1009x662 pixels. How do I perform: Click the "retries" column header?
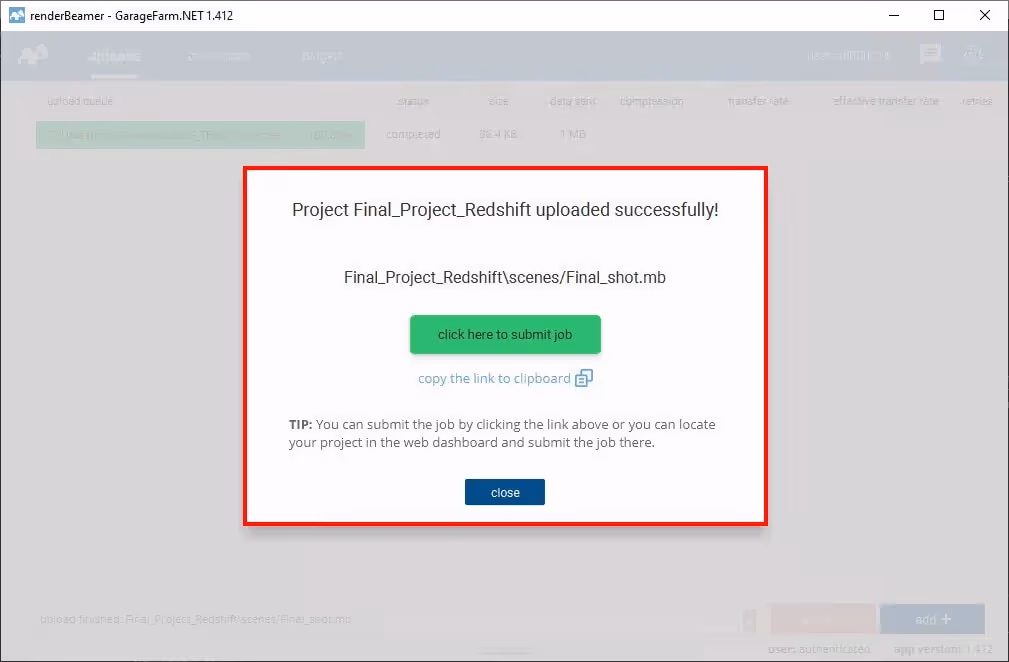pos(977,101)
